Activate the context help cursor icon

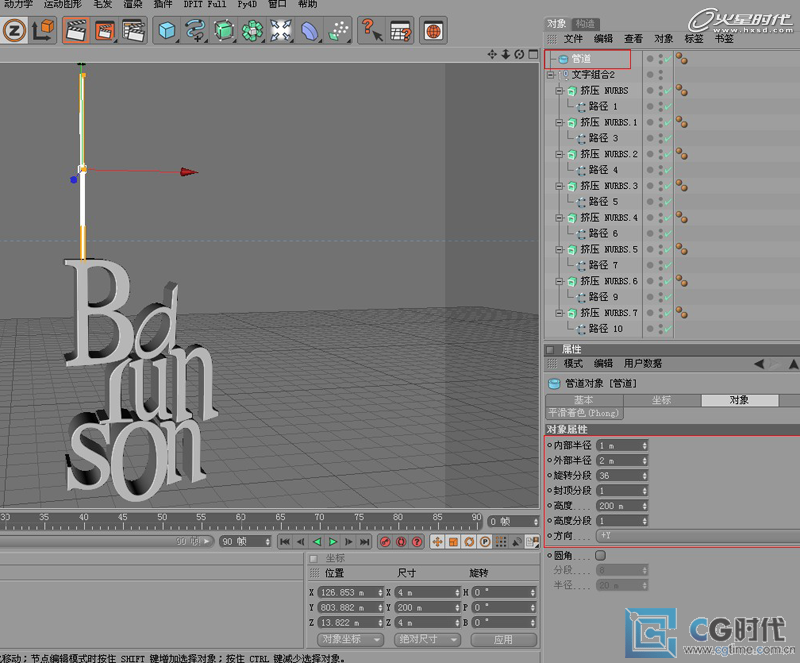point(372,31)
